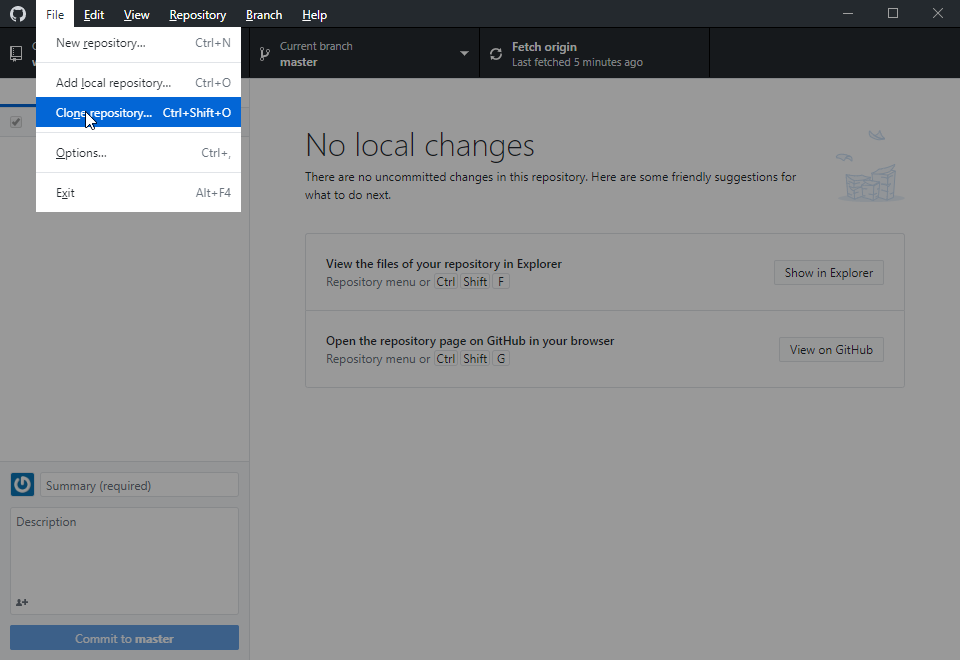Open Options... from the File menu
960x660 pixels.
(138, 152)
